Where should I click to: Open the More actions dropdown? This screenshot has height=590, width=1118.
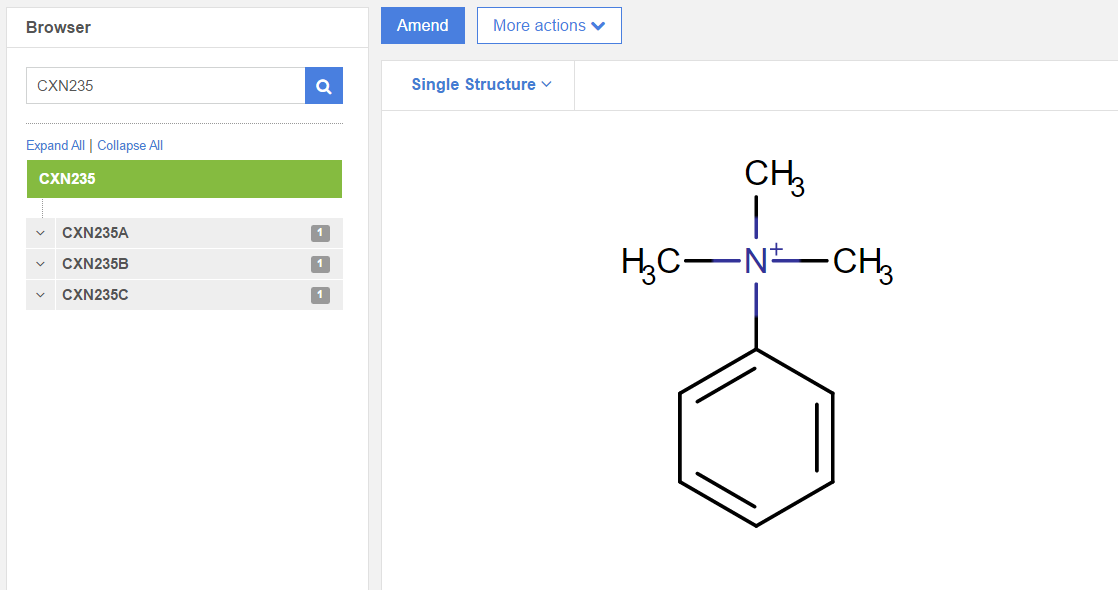click(549, 26)
